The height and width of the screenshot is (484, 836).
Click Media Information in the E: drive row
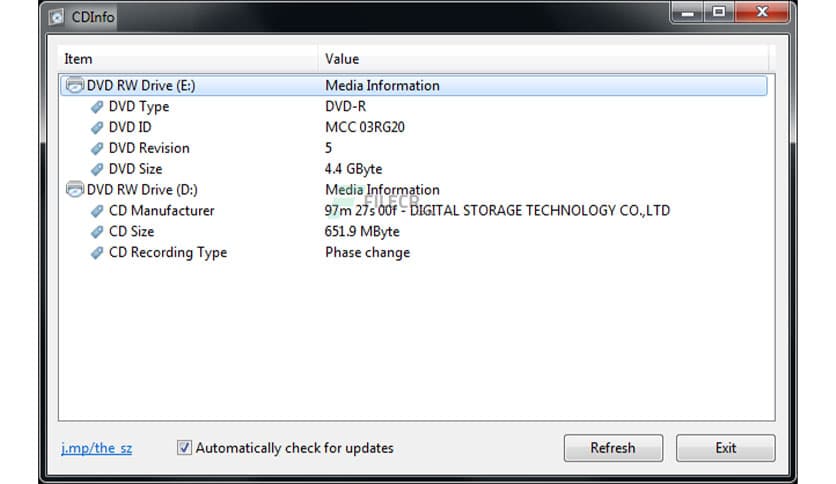pos(382,85)
